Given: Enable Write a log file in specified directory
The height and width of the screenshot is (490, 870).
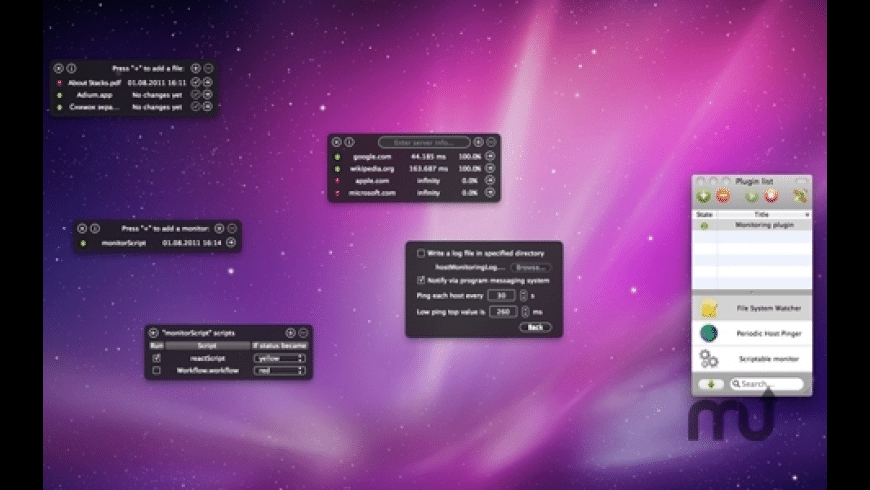Looking at the screenshot, I should pos(421,253).
